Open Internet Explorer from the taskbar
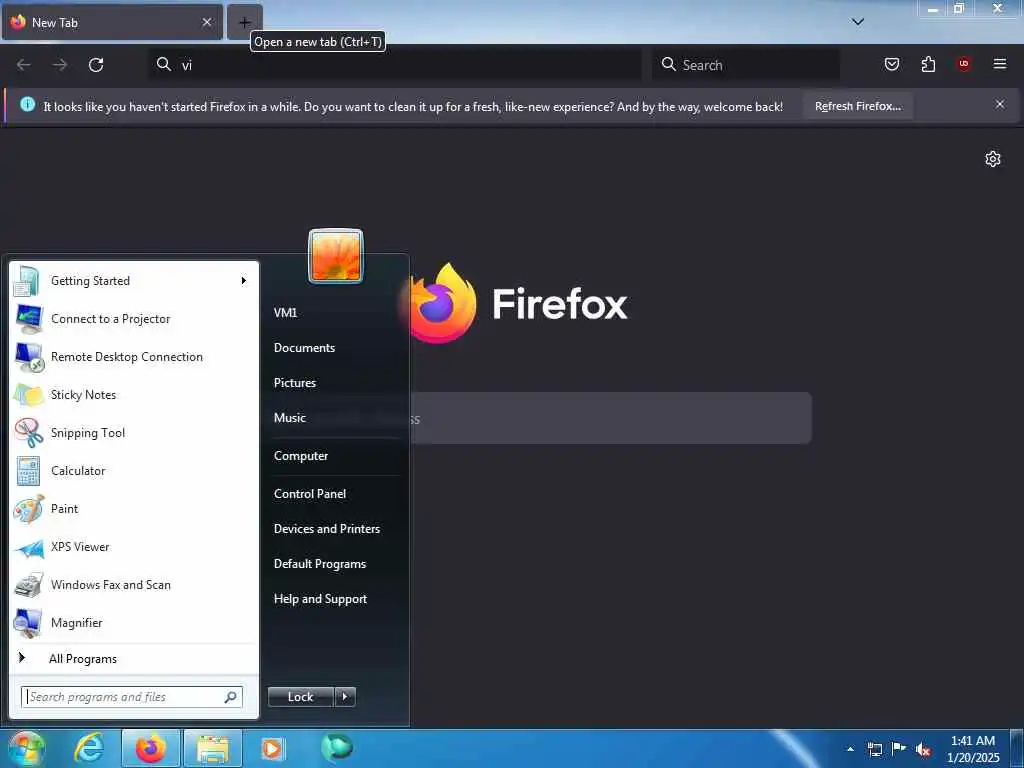Viewport: 1024px width, 768px height. tap(88, 748)
